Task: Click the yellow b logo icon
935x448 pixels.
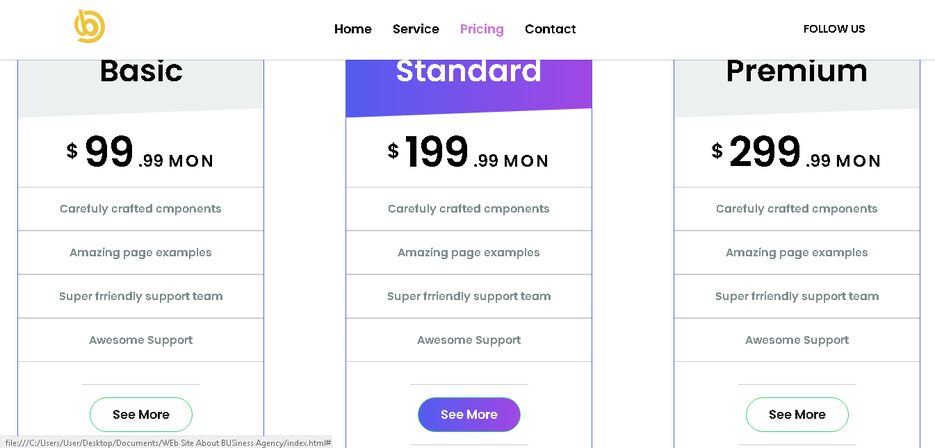Action: pos(89,26)
